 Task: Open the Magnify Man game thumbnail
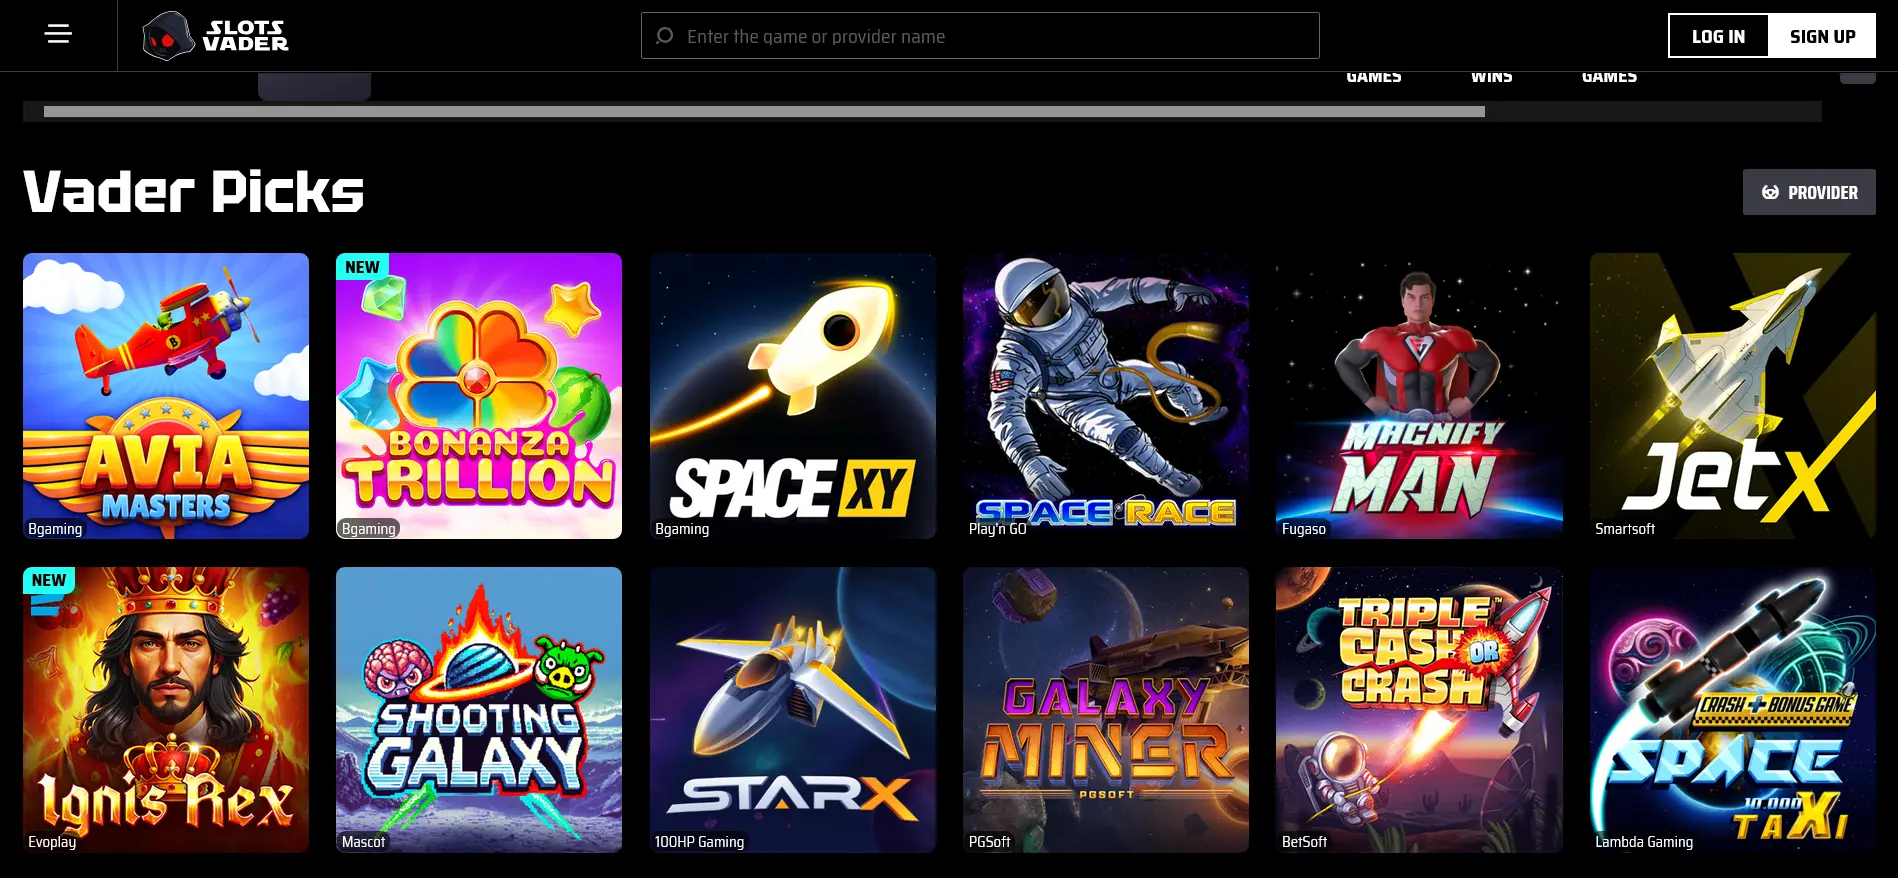(x=1419, y=396)
